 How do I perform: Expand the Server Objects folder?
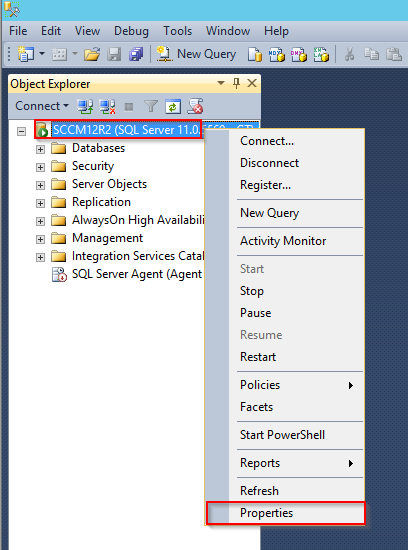[x=40, y=185]
